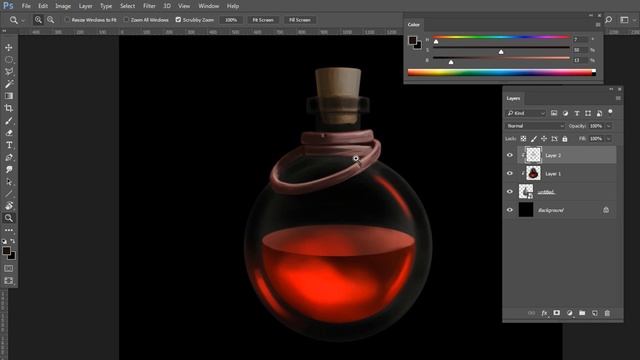This screenshot has height=360, width=640.
Task: Choose Zoom Out mode in options bar
Action: pyautogui.click(x=51, y=20)
